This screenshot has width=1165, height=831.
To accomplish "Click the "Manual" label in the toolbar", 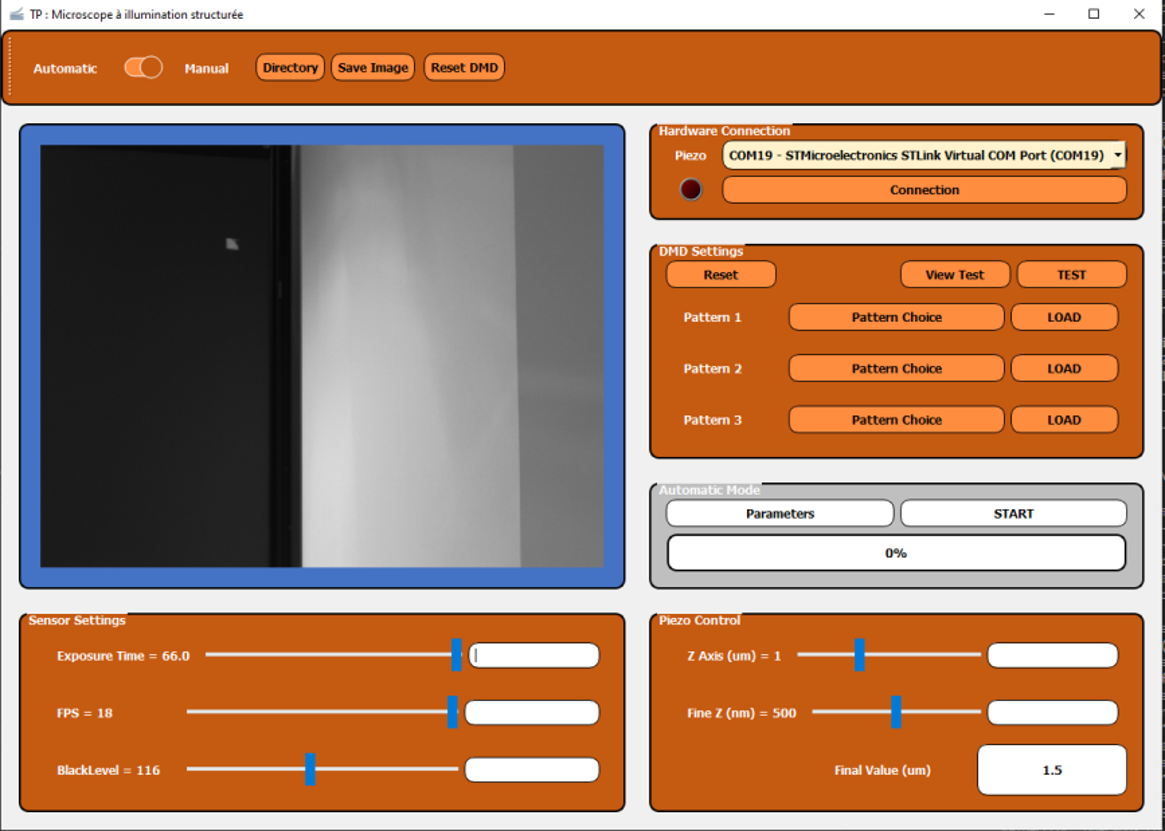I will coord(207,68).
